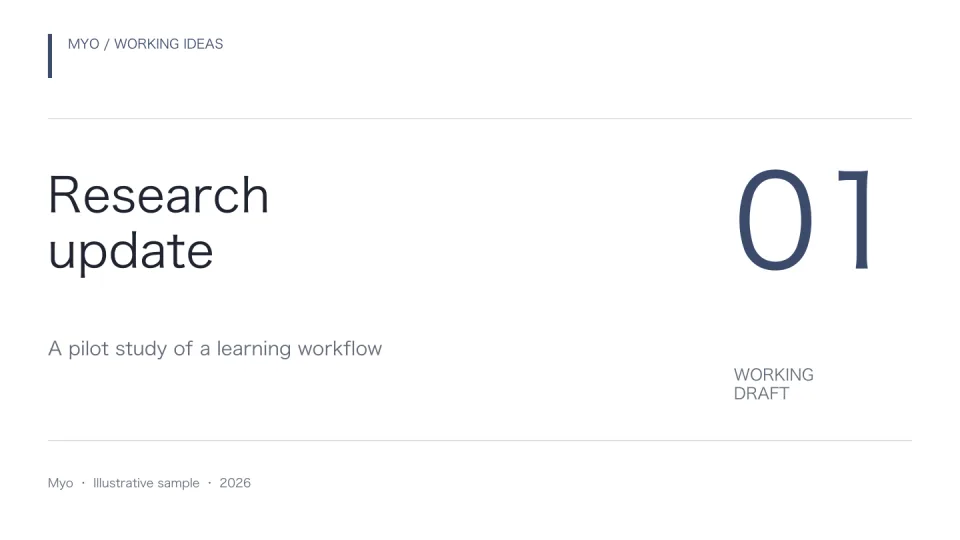Click the word workflow in the subtitle
This screenshot has width=960, height=540.
340,349
